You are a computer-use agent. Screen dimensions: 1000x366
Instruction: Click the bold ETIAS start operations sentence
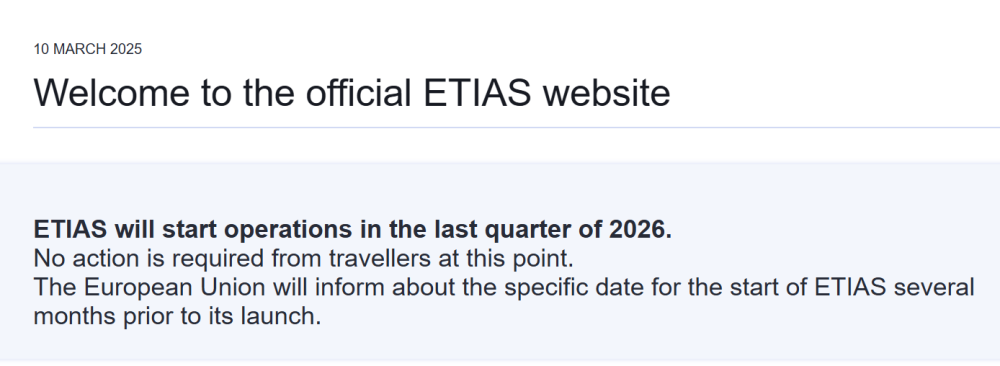coord(353,230)
